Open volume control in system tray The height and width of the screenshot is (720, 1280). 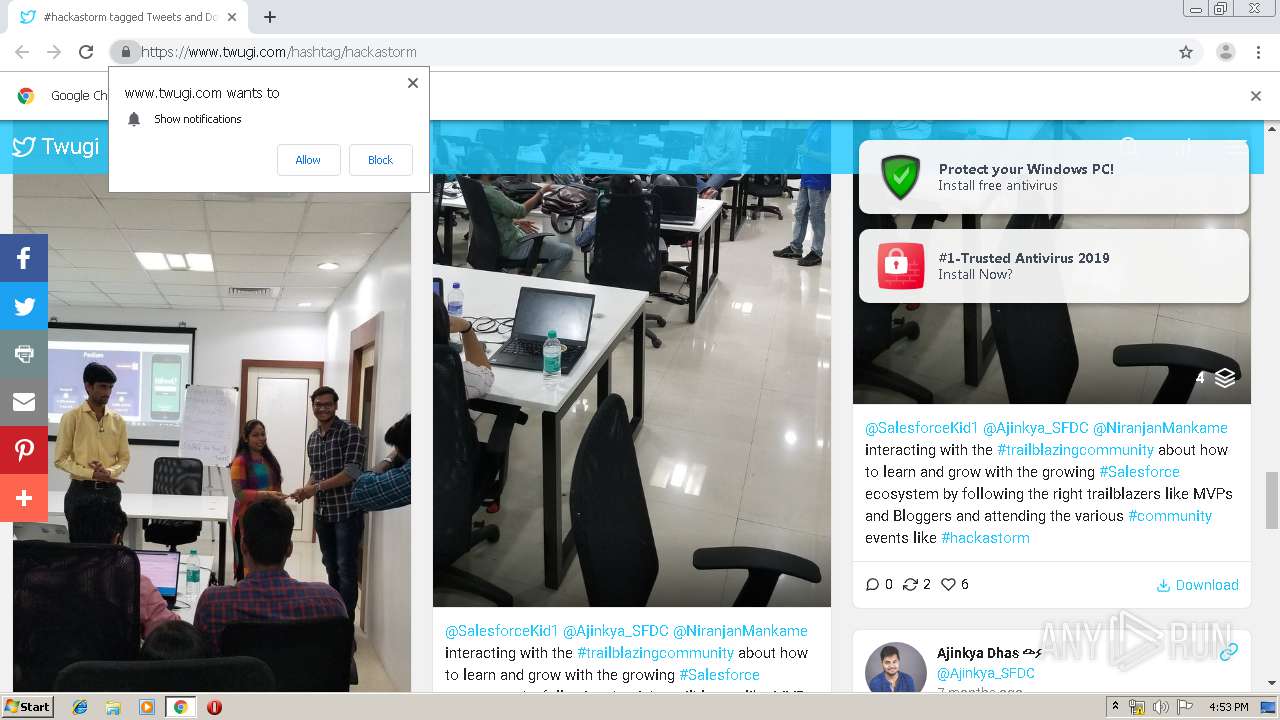[1160, 707]
